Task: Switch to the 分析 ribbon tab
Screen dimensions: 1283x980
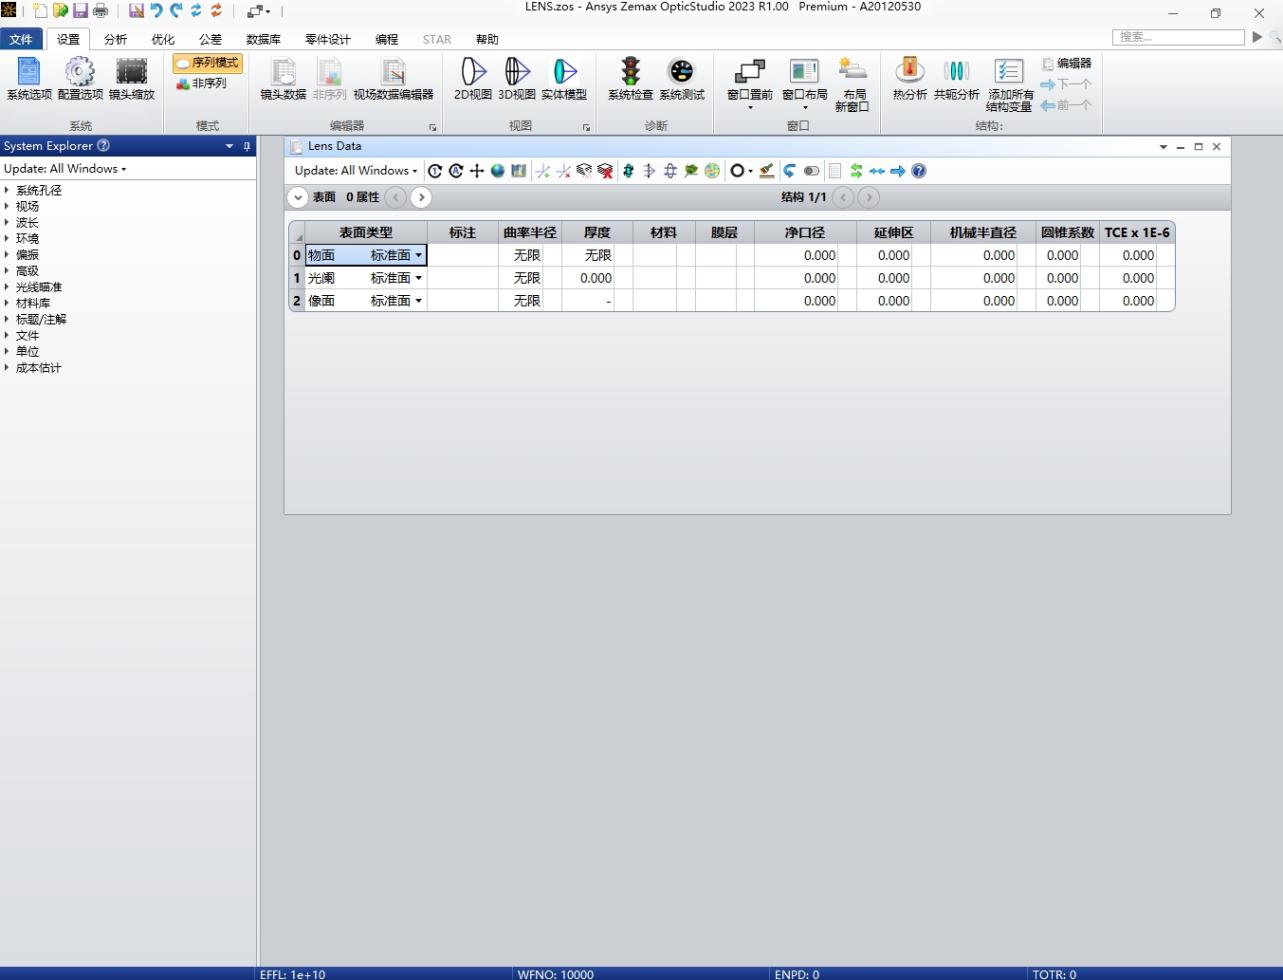Action: [x=114, y=39]
